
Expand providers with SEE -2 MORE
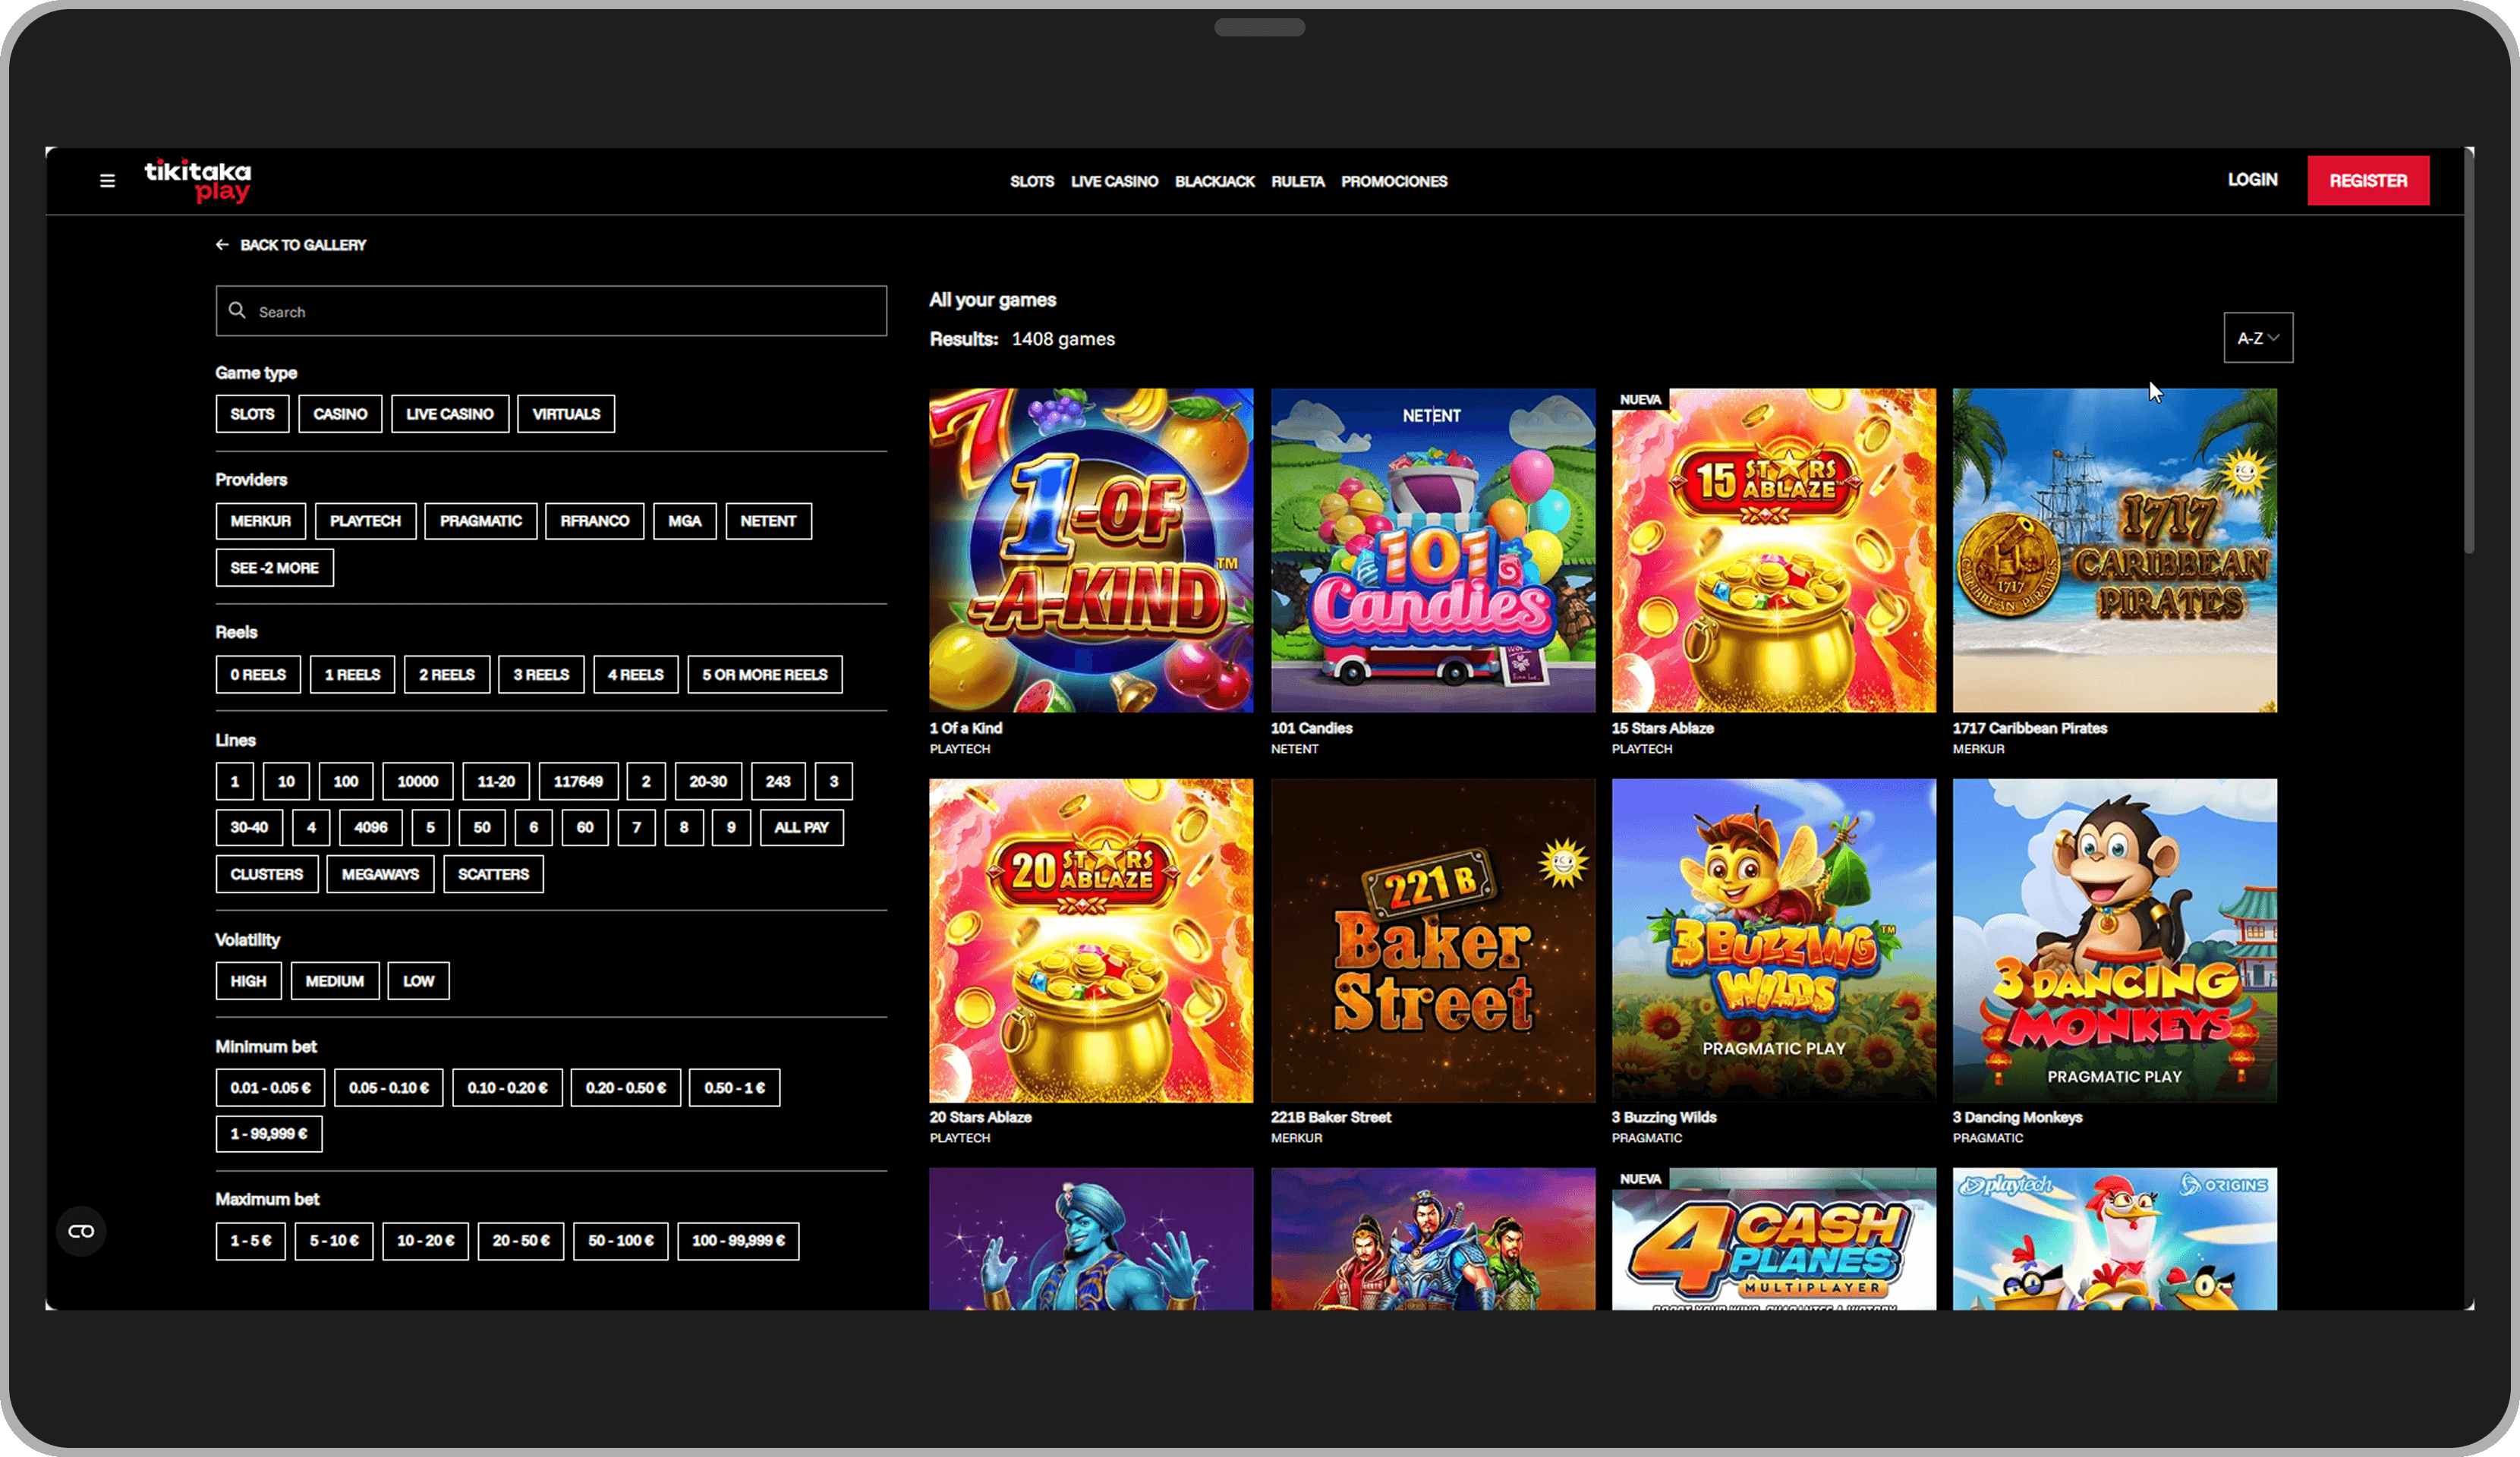pyautogui.click(x=274, y=568)
